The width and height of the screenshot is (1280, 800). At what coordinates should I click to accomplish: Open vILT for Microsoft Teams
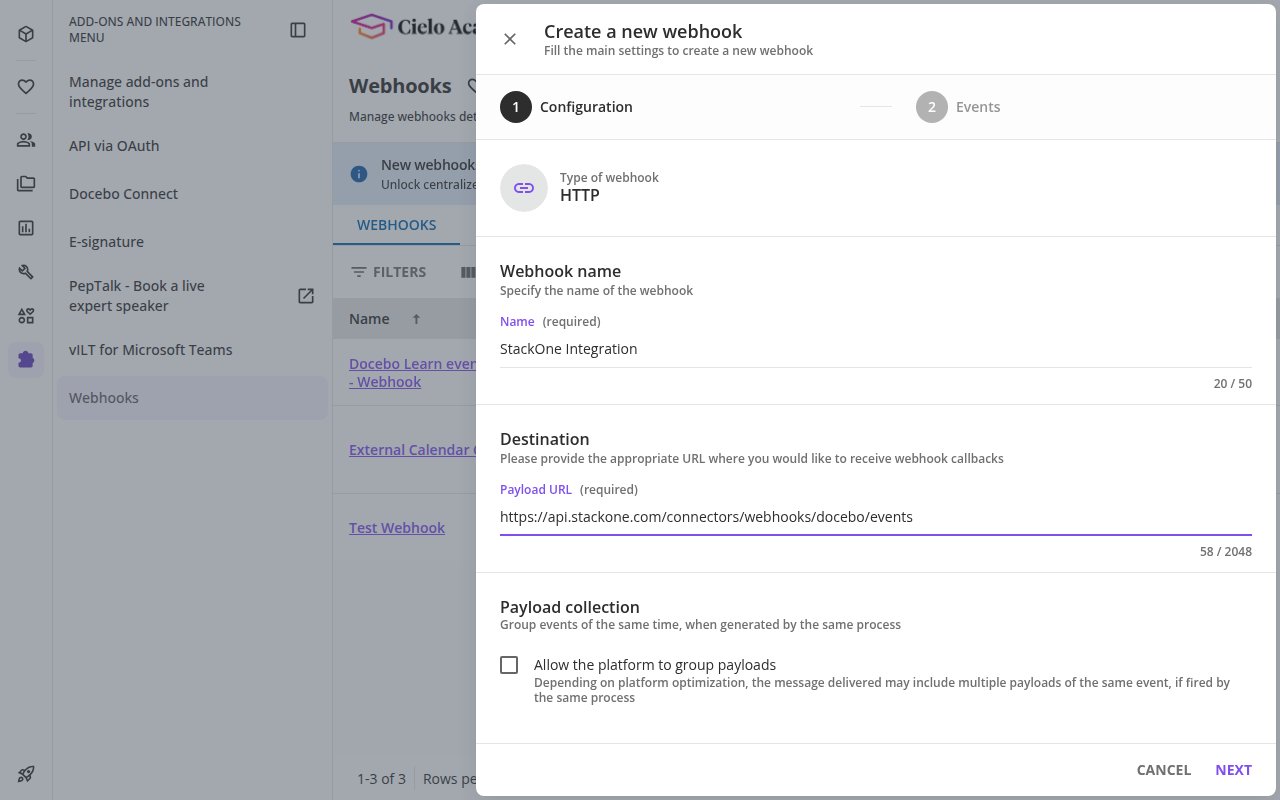192,350
